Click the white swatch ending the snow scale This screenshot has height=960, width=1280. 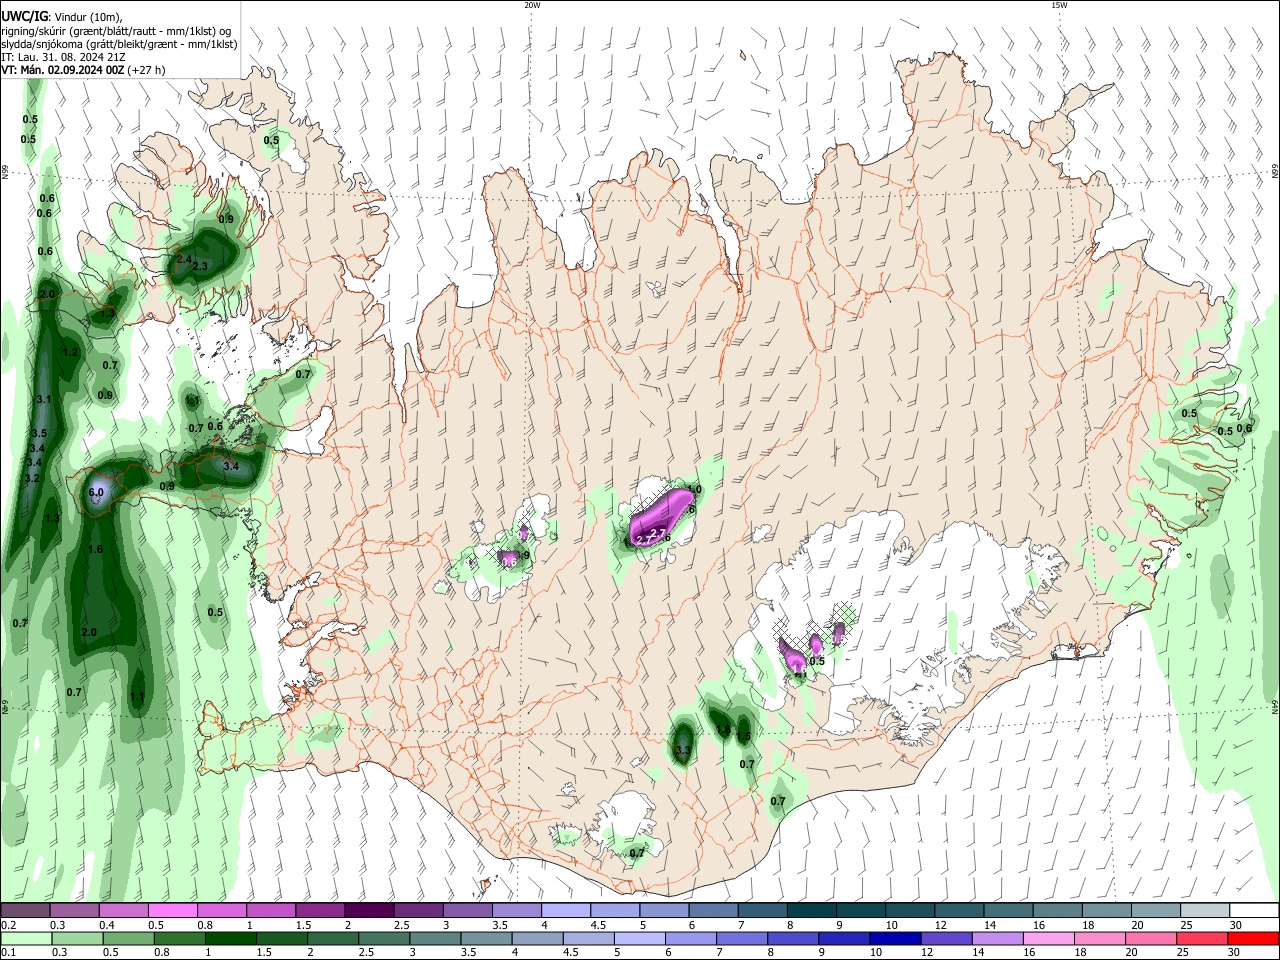(x=1254, y=911)
